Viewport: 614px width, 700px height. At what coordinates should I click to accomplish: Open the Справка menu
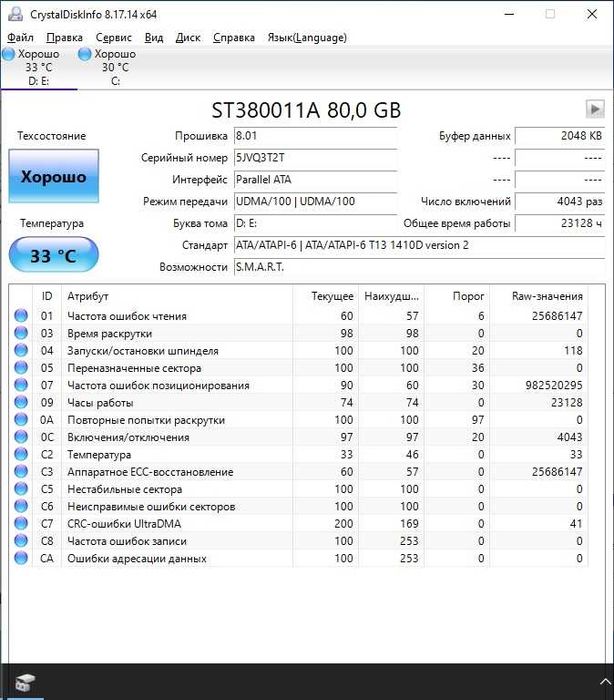coord(234,38)
